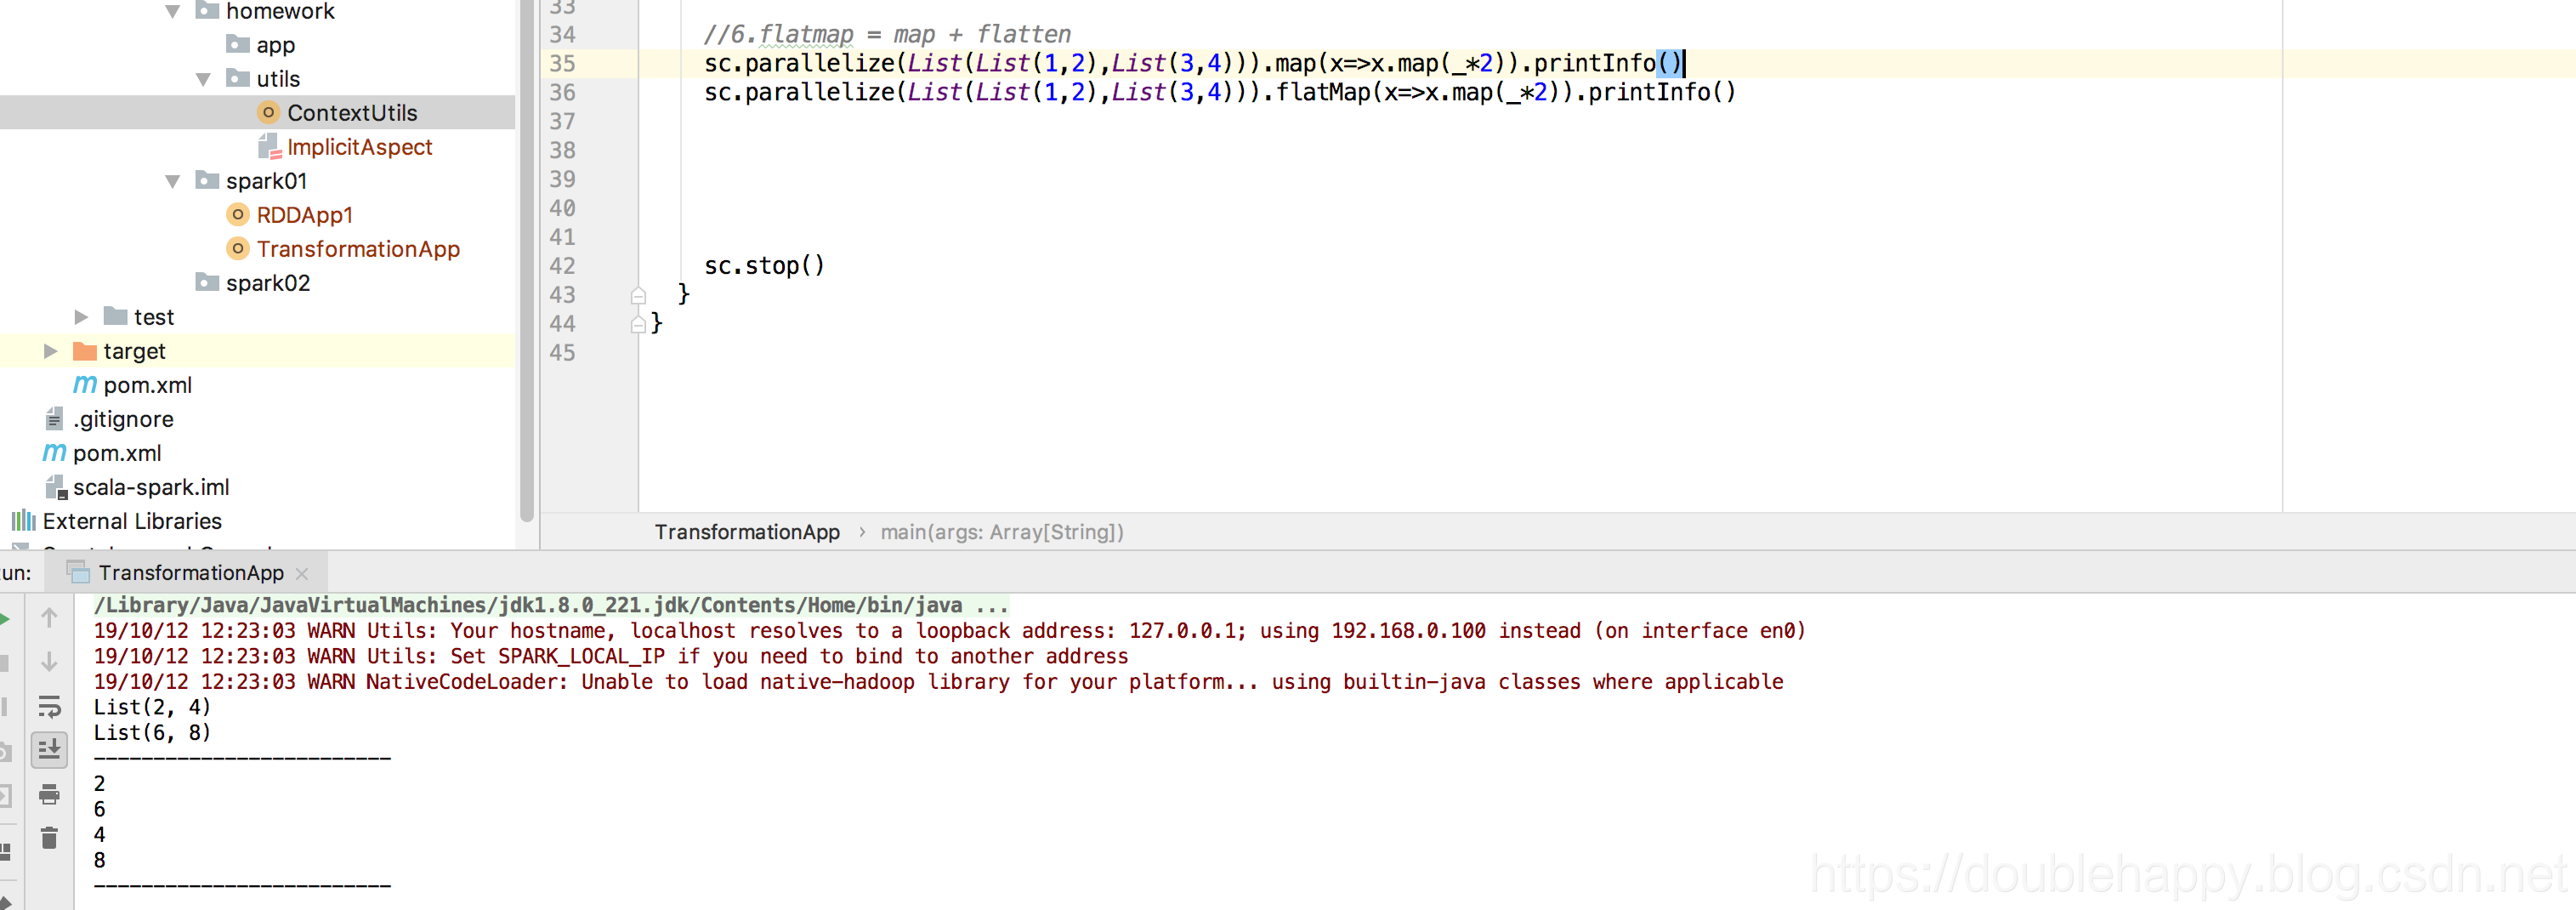
Task: Click the camera thread-dump icon in Run panel
Action: click(4, 752)
